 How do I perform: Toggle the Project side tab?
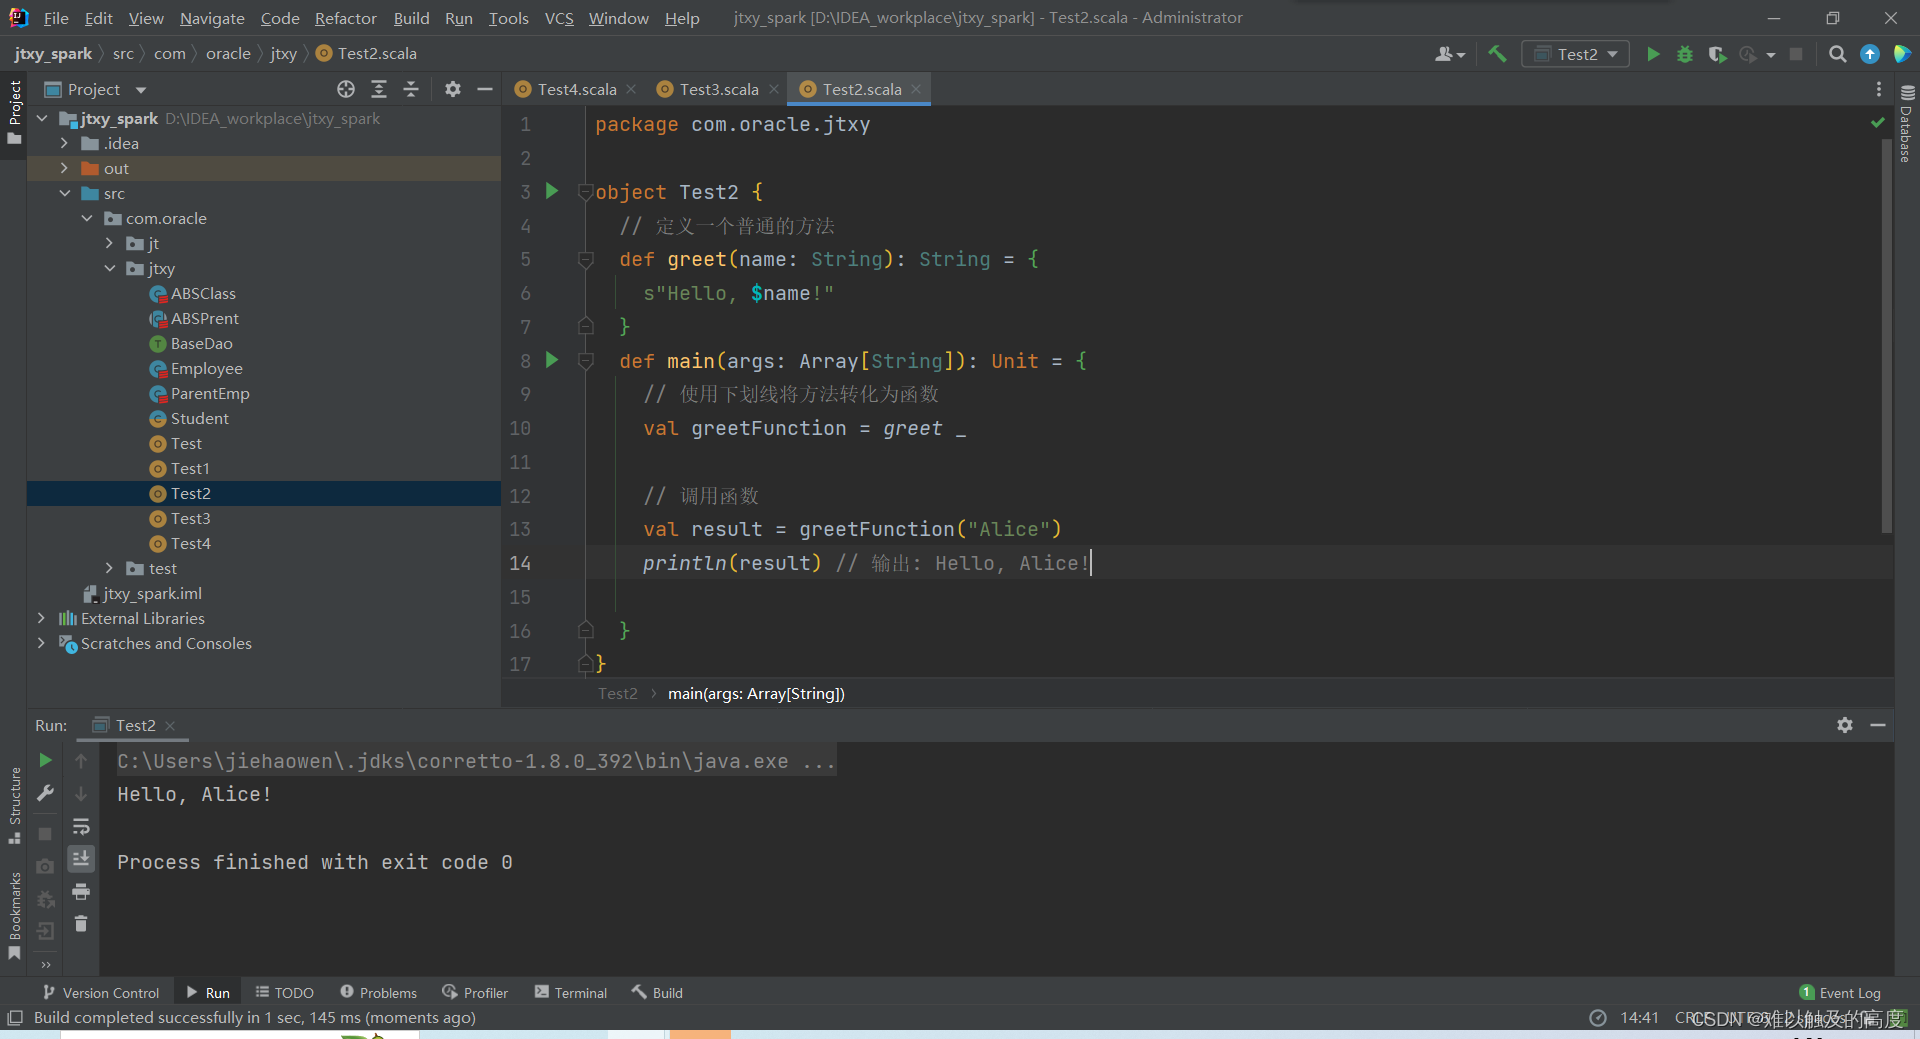pos(14,112)
